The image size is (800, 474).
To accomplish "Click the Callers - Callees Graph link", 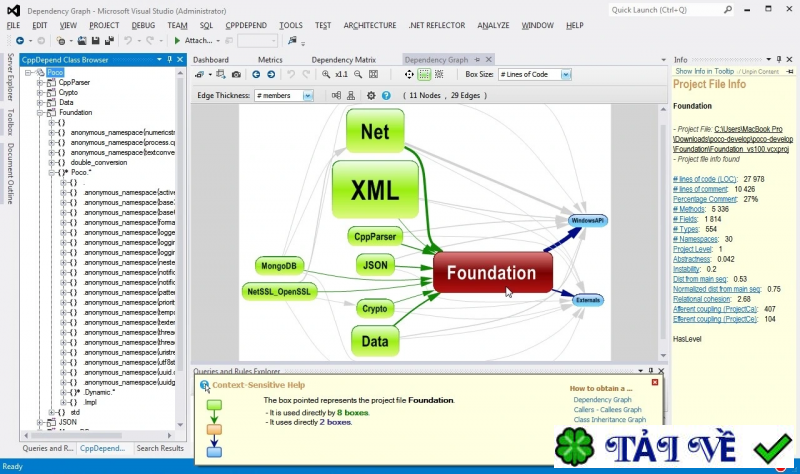I will coord(607,409).
